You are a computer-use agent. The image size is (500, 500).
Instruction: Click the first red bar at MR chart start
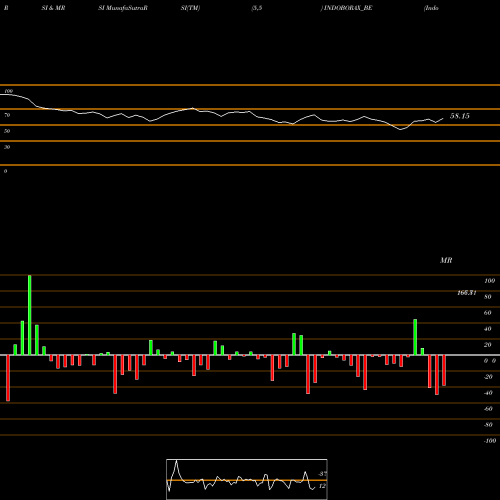tap(8, 378)
